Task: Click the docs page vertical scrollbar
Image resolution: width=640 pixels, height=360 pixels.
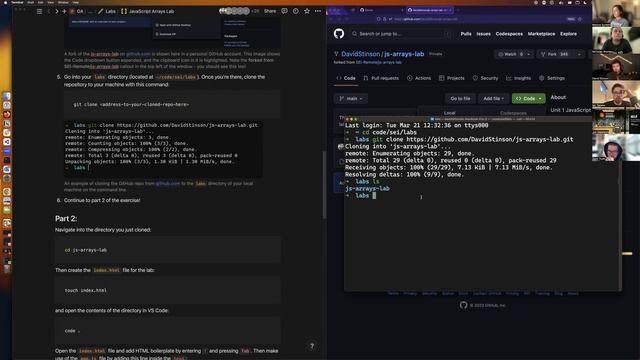Action: click(x=324, y=184)
